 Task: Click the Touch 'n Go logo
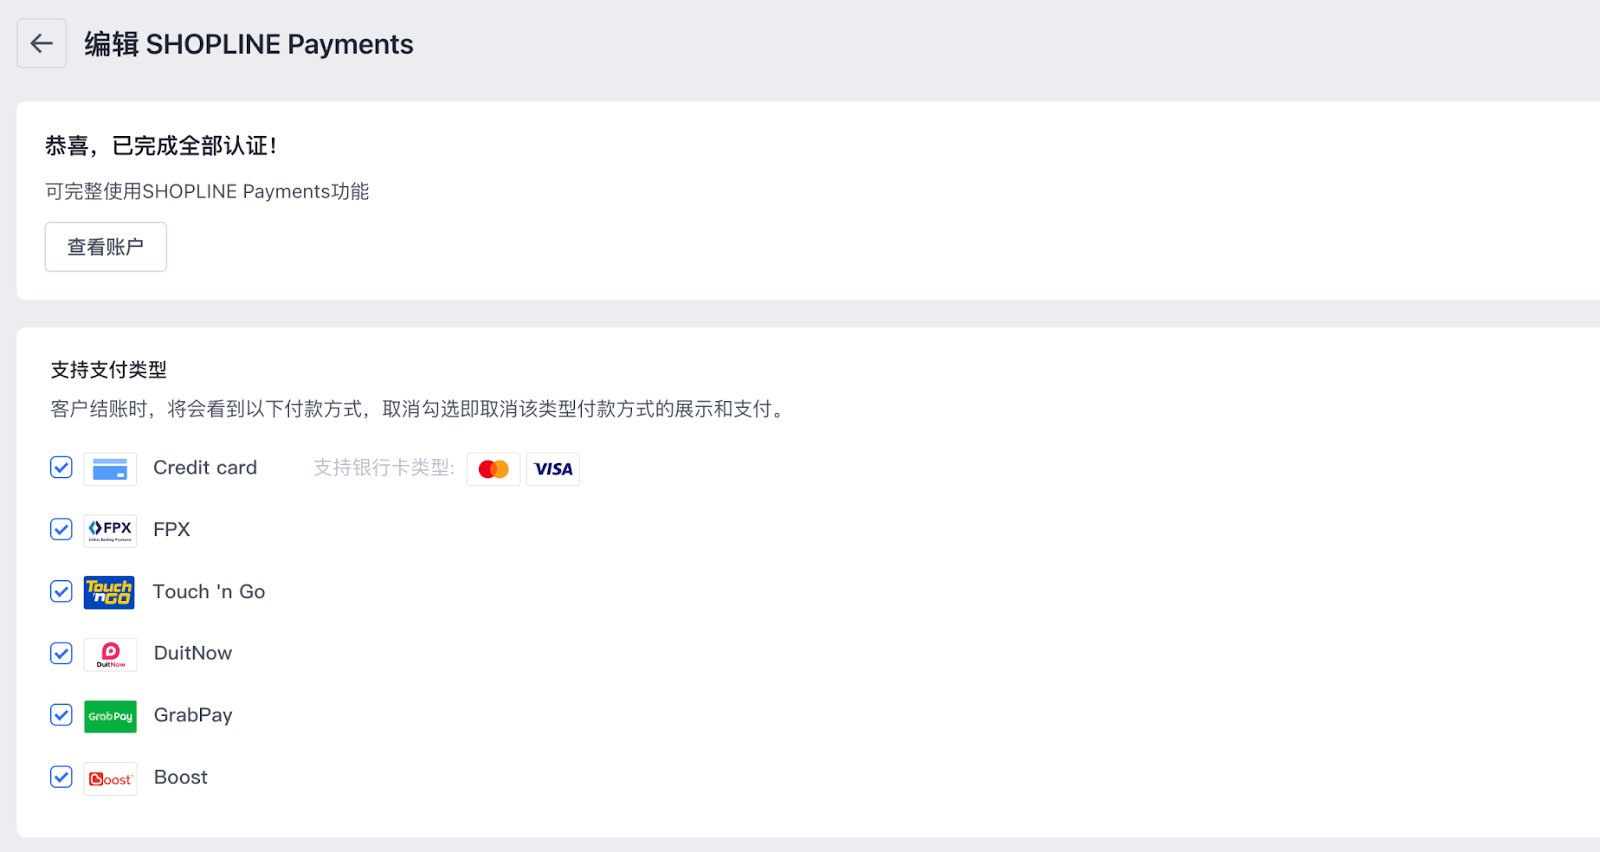point(110,592)
